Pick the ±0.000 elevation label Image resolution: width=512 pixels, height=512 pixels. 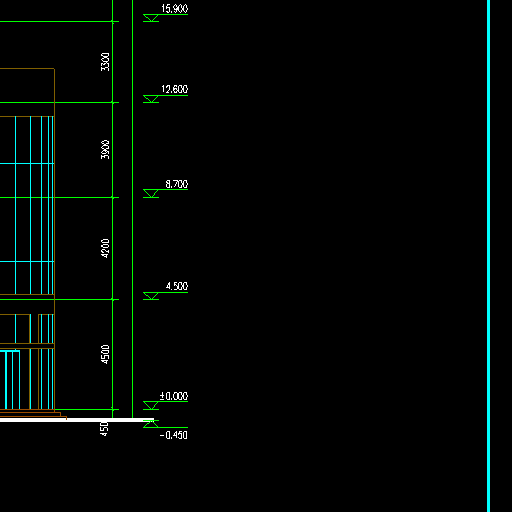(x=174, y=396)
